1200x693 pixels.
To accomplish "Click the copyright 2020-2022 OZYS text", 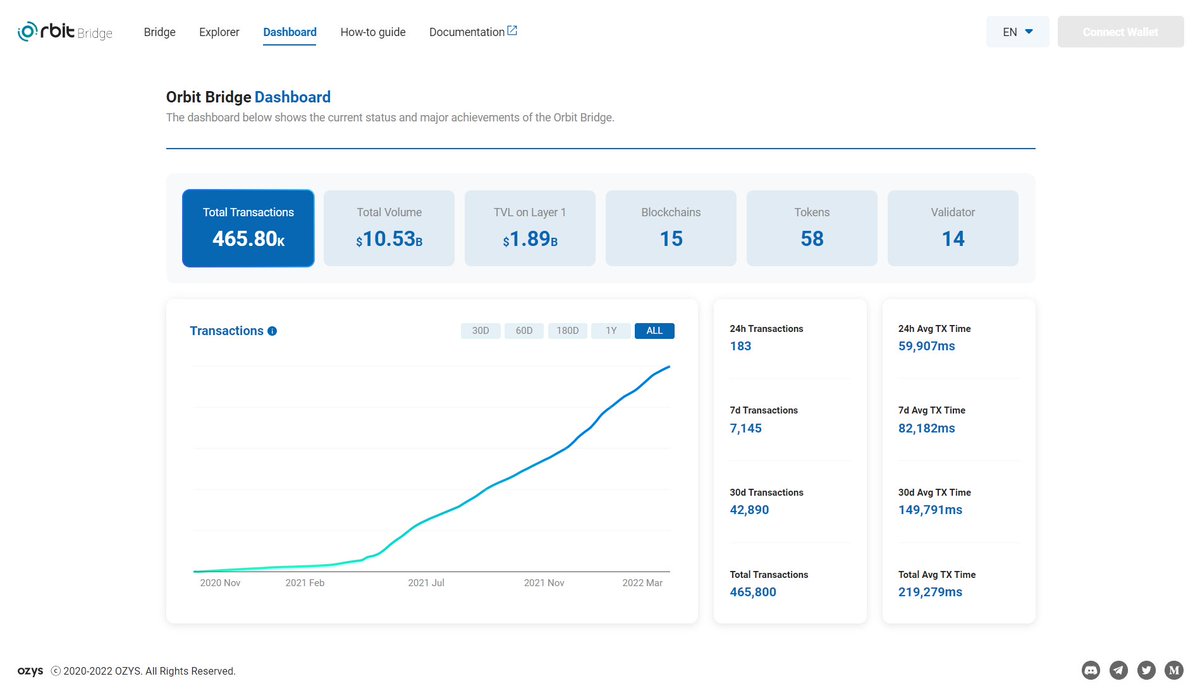I will click(x=143, y=671).
